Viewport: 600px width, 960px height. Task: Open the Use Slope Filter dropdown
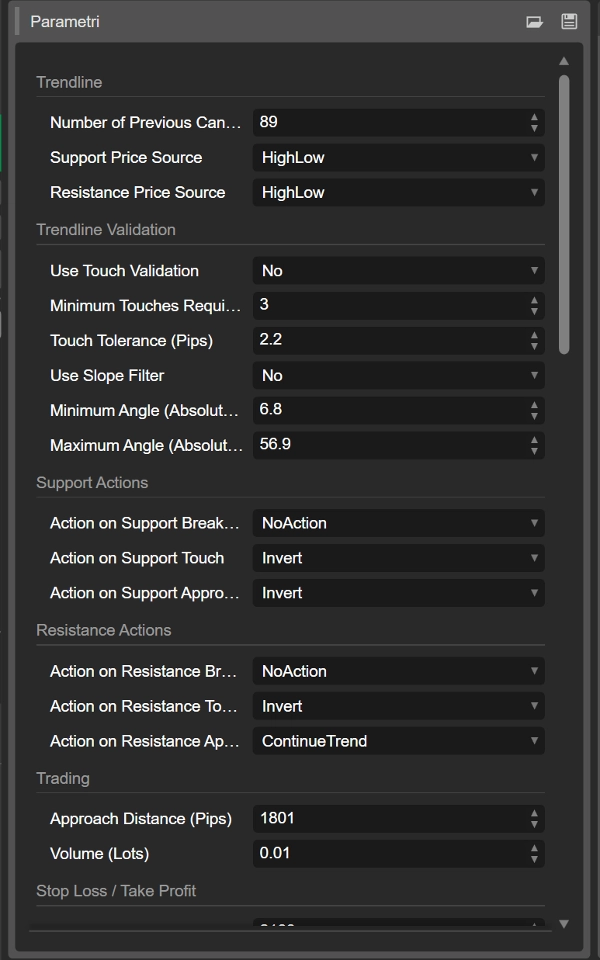coord(398,375)
